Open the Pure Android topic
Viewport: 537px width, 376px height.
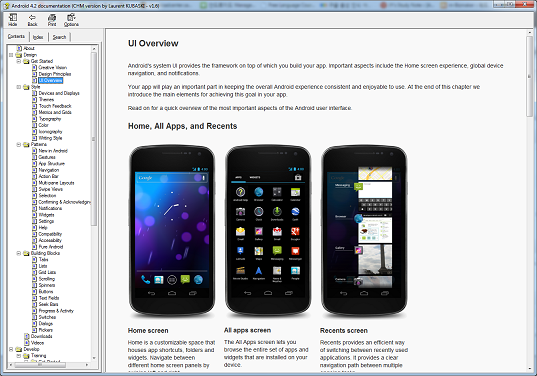(51, 247)
